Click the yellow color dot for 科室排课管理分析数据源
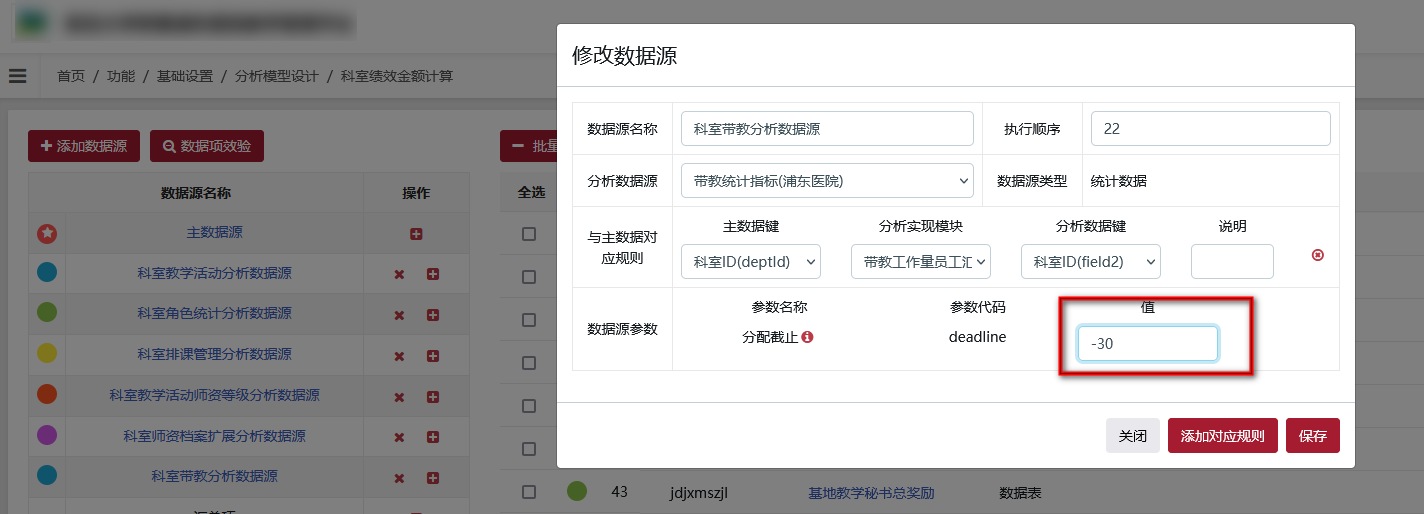This screenshot has height=514, width=1424. (47, 353)
